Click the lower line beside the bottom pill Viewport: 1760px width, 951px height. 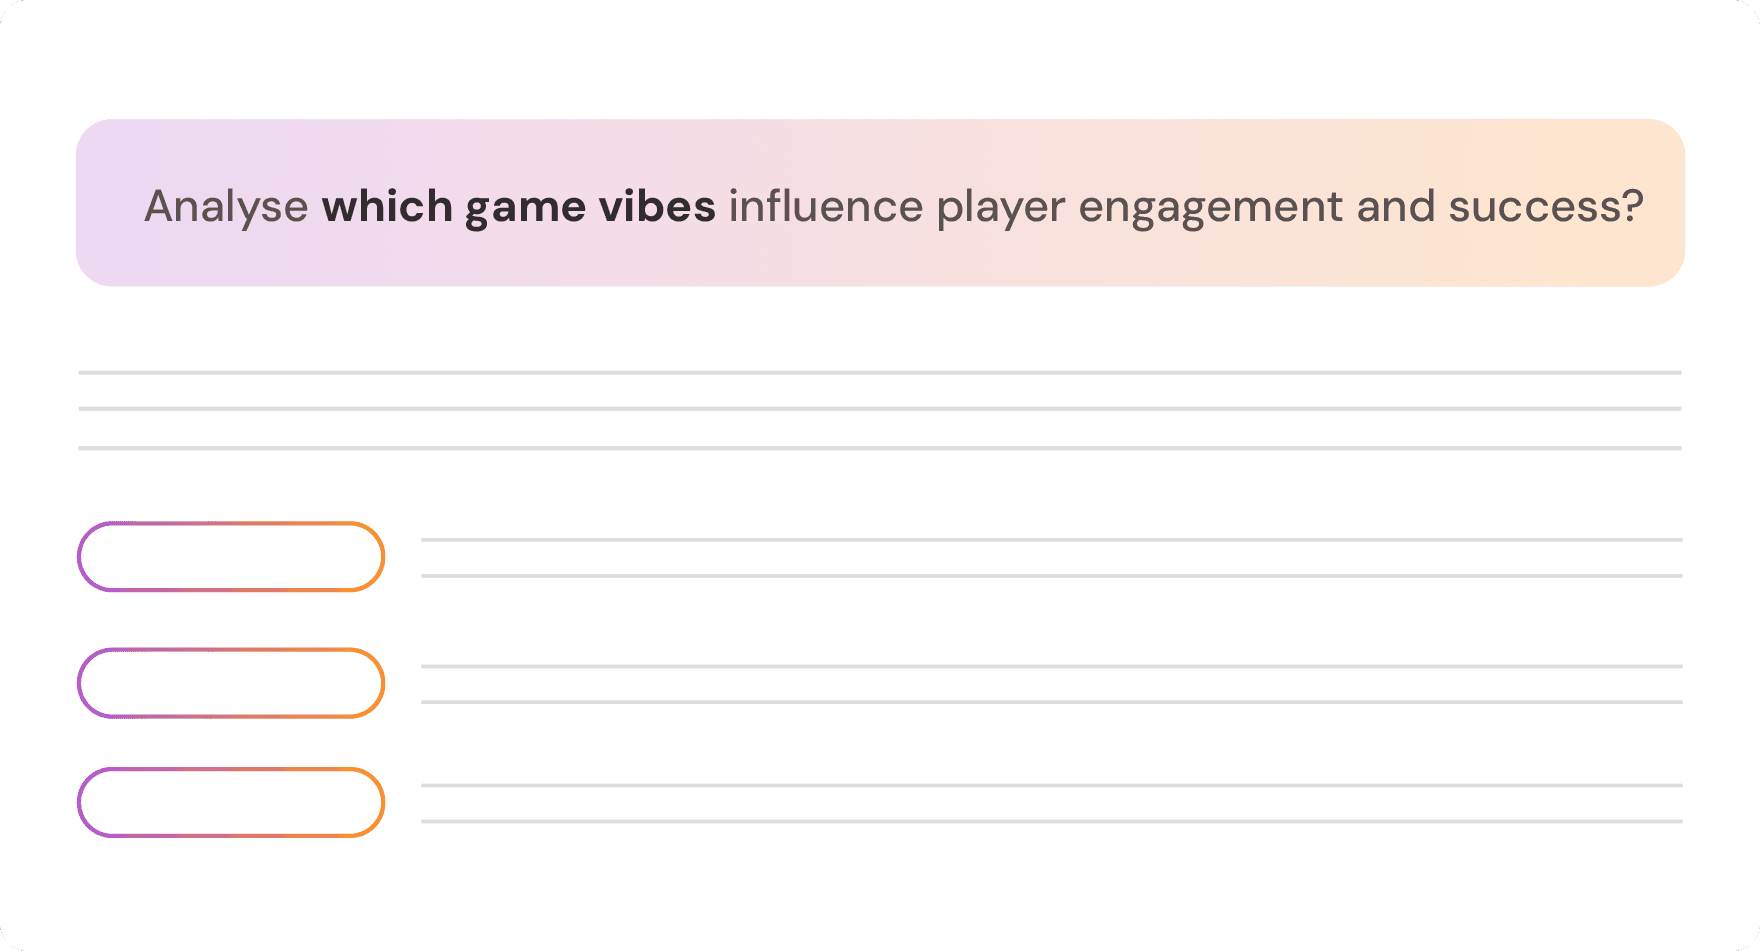[1052, 821]
